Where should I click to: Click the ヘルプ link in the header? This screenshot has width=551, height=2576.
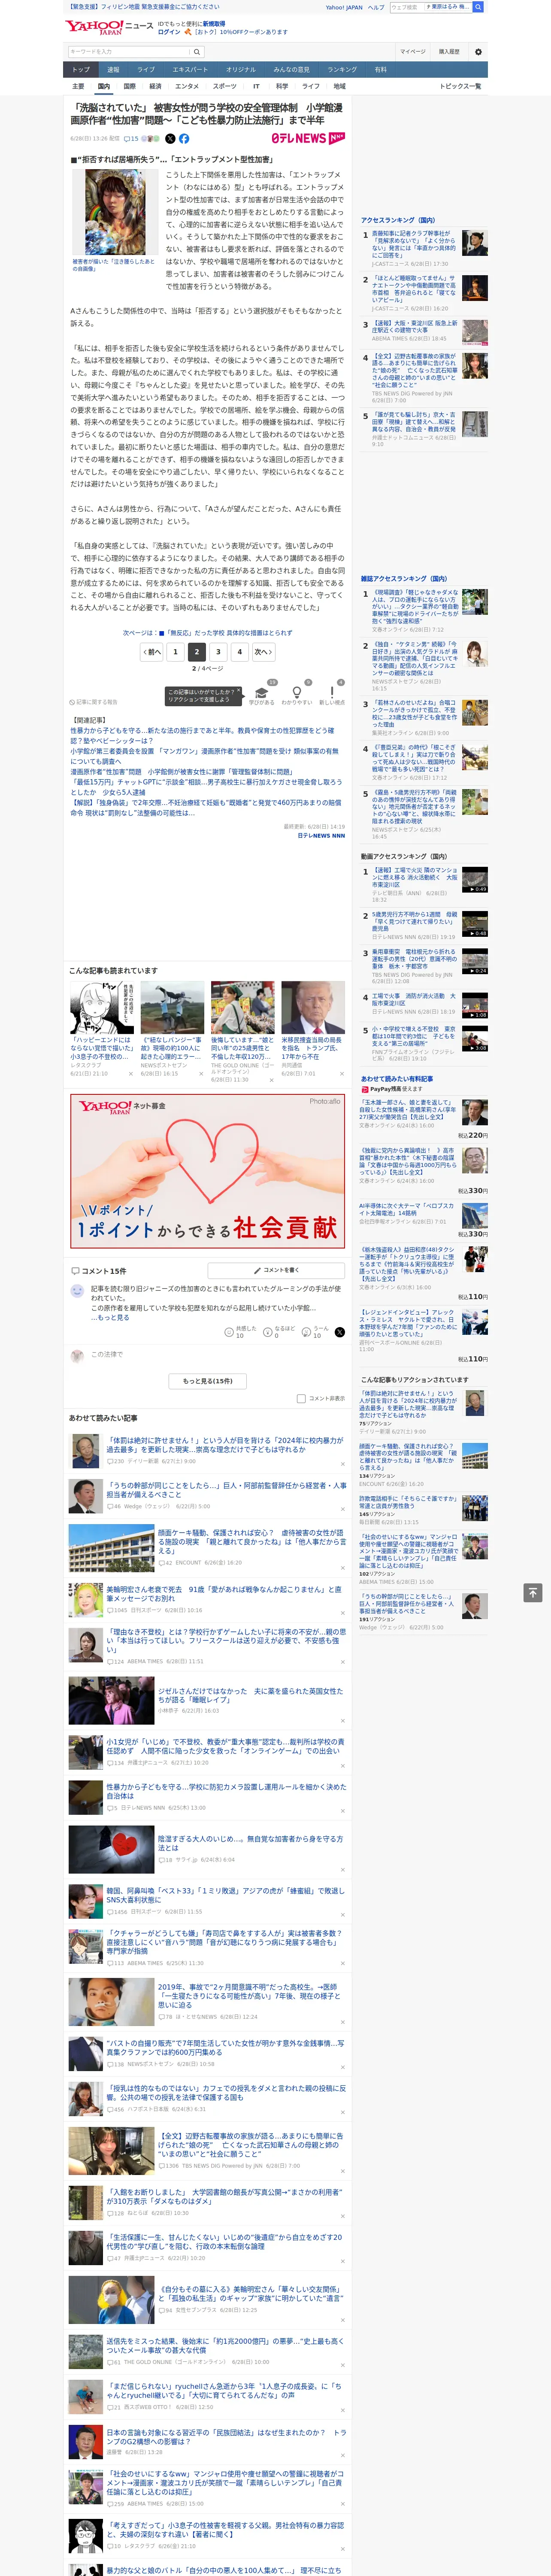(x=376, y=7)
